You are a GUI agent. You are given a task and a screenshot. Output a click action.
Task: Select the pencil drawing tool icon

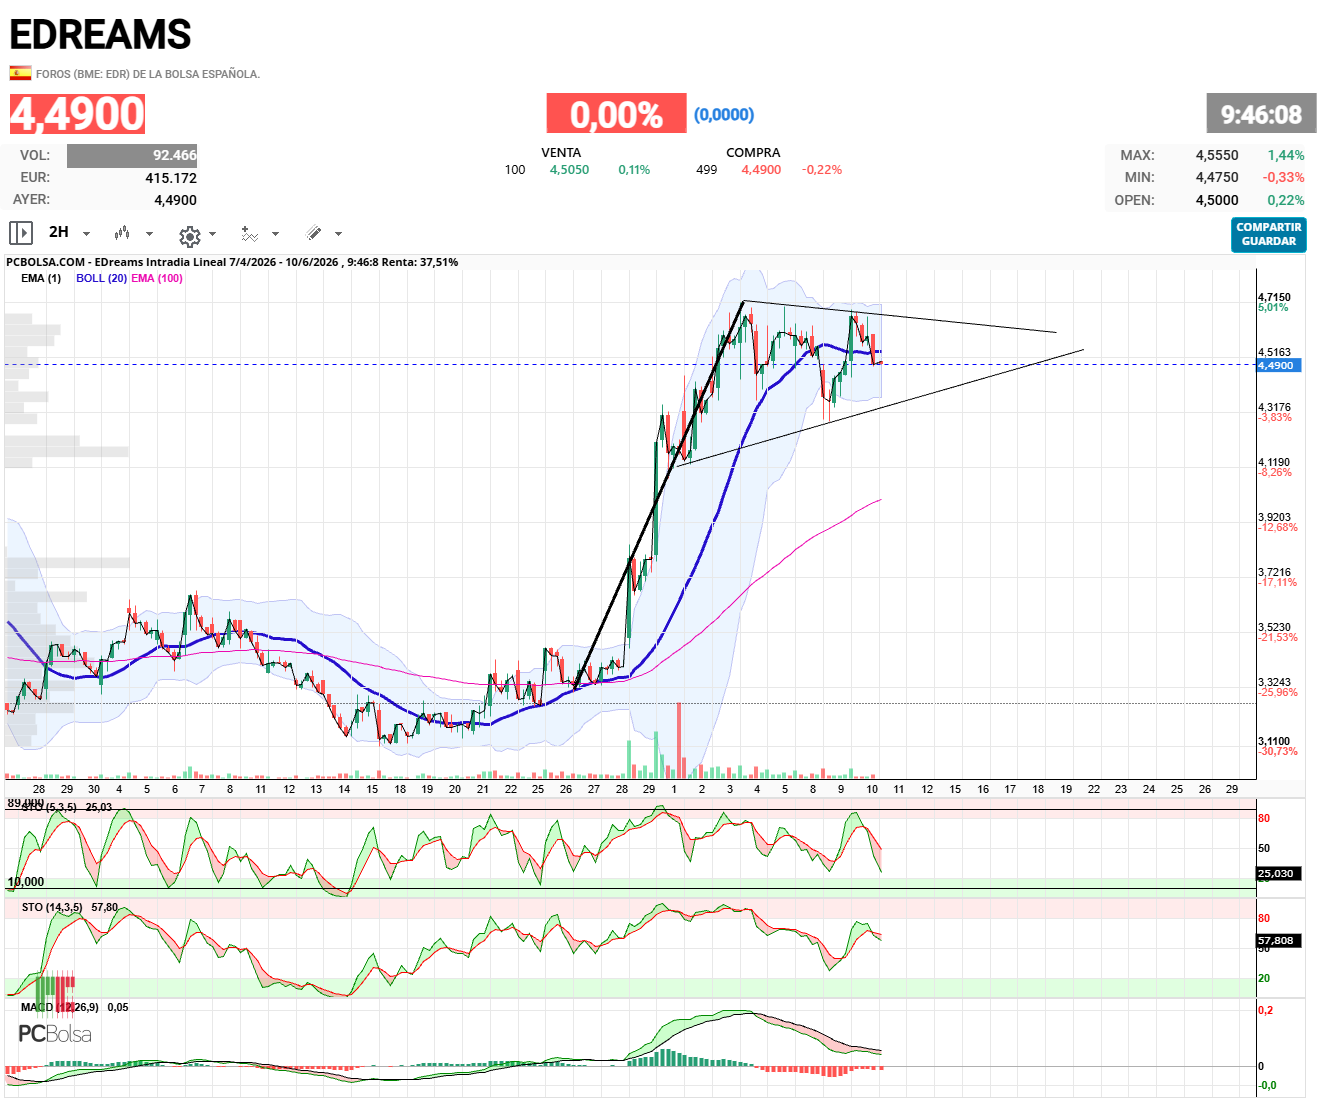tap(314, 233)
